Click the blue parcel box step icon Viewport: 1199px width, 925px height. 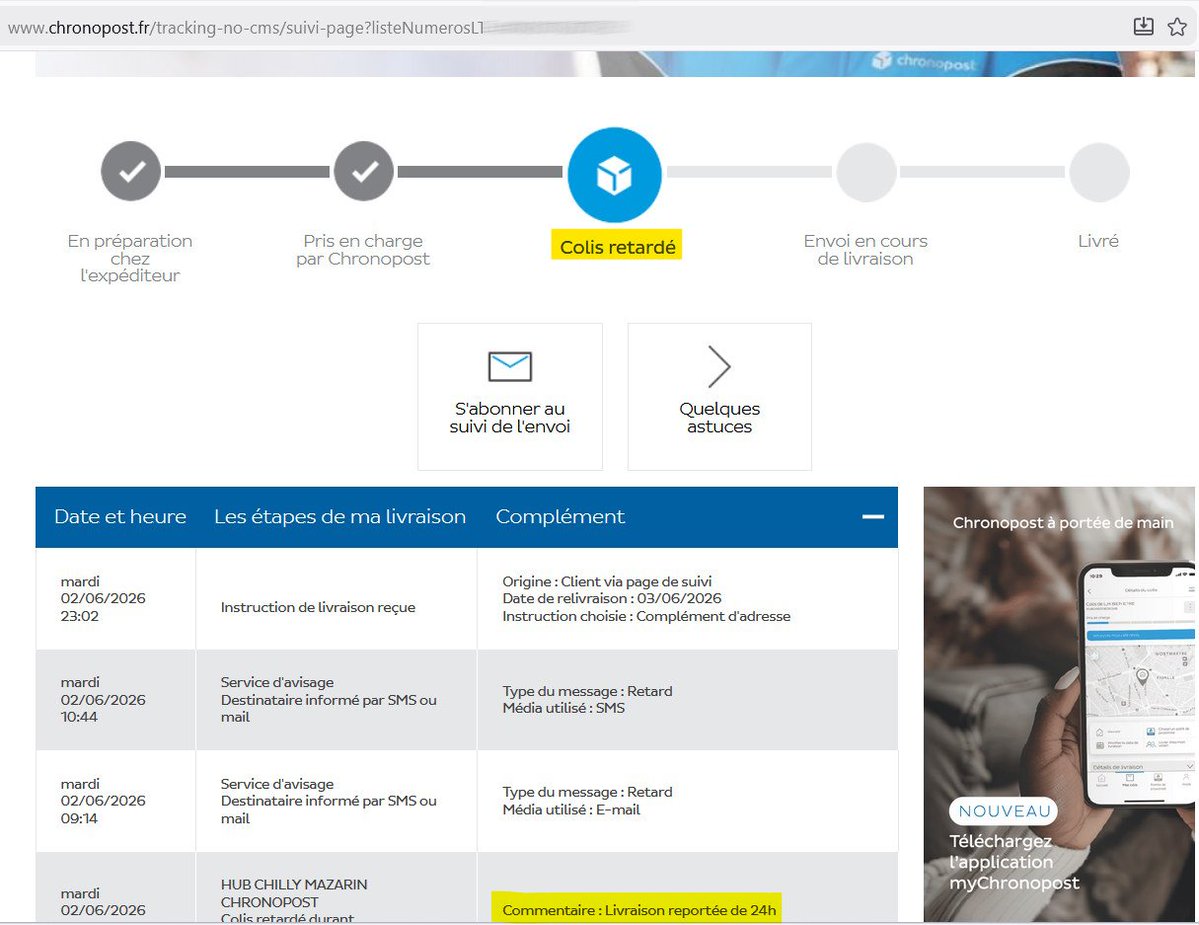tap(614, 175)
